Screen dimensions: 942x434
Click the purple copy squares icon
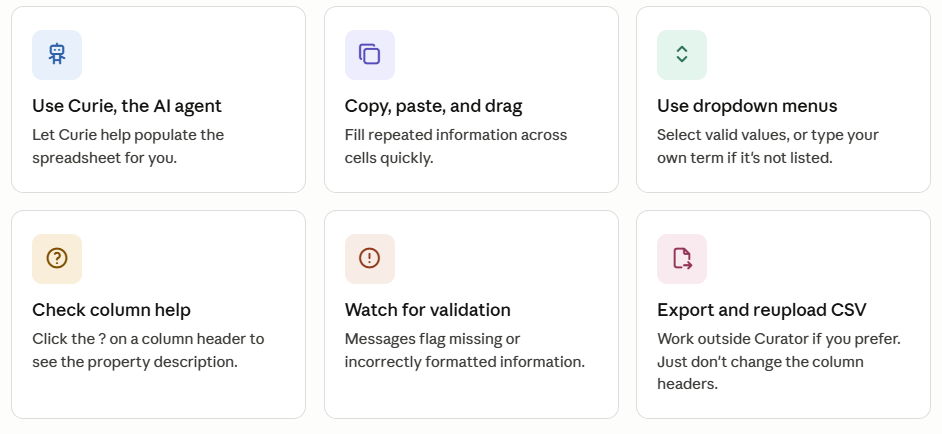(x=369, y=55)
